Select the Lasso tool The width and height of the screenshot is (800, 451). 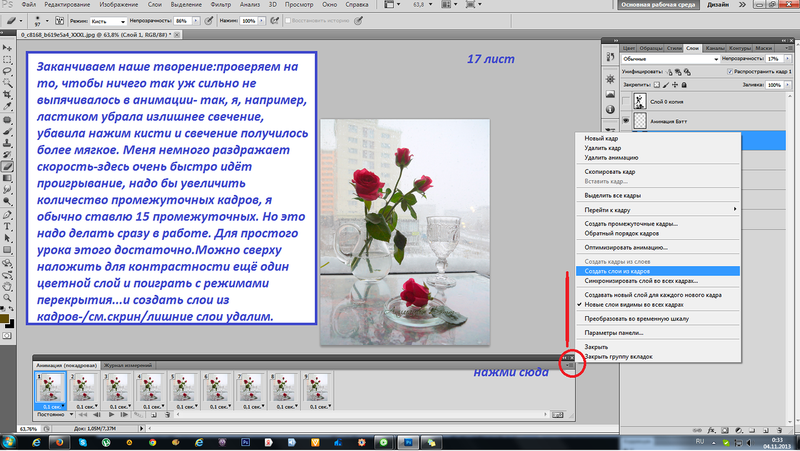pyautogui.click(x=7, y=71)
